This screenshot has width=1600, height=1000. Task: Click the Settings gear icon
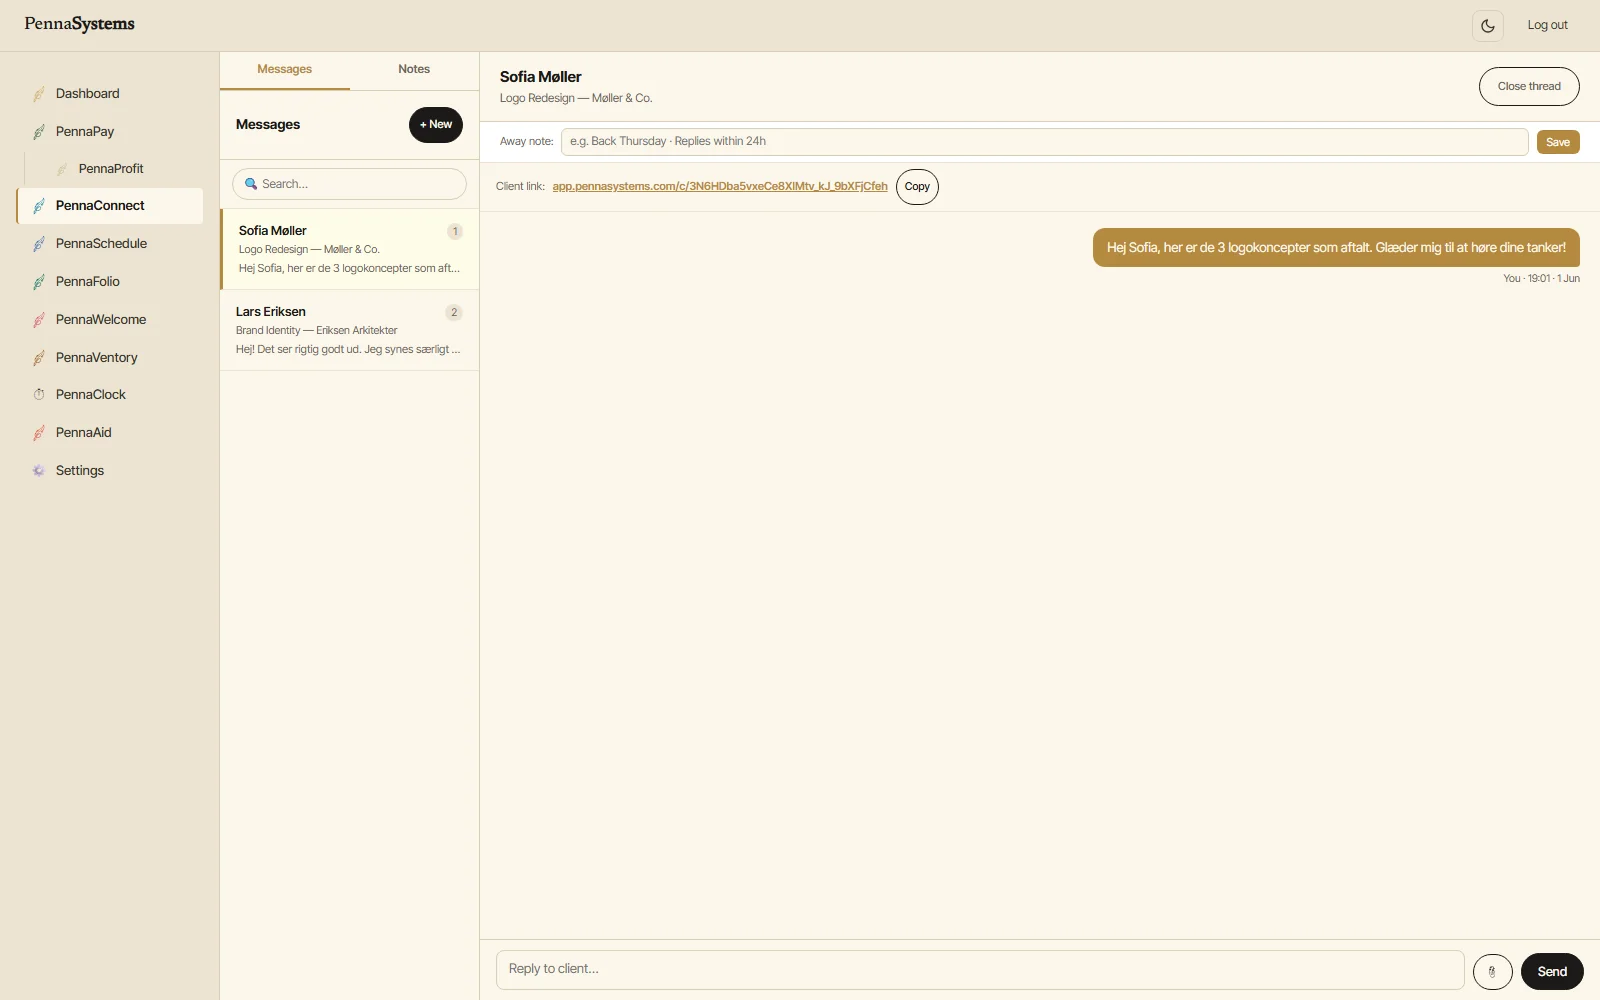(39, 471)
